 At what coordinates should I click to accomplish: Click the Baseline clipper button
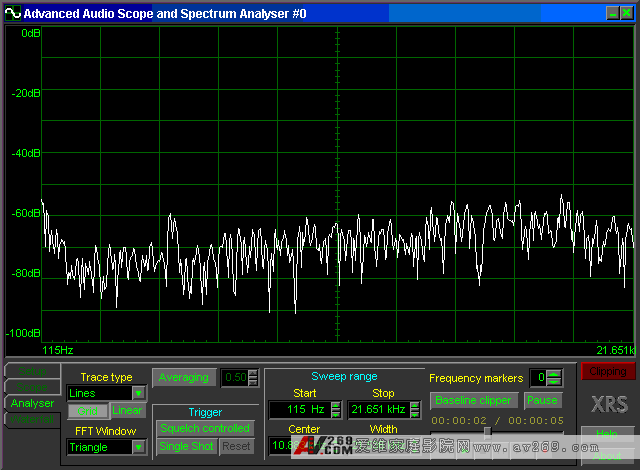pos(474,400)
